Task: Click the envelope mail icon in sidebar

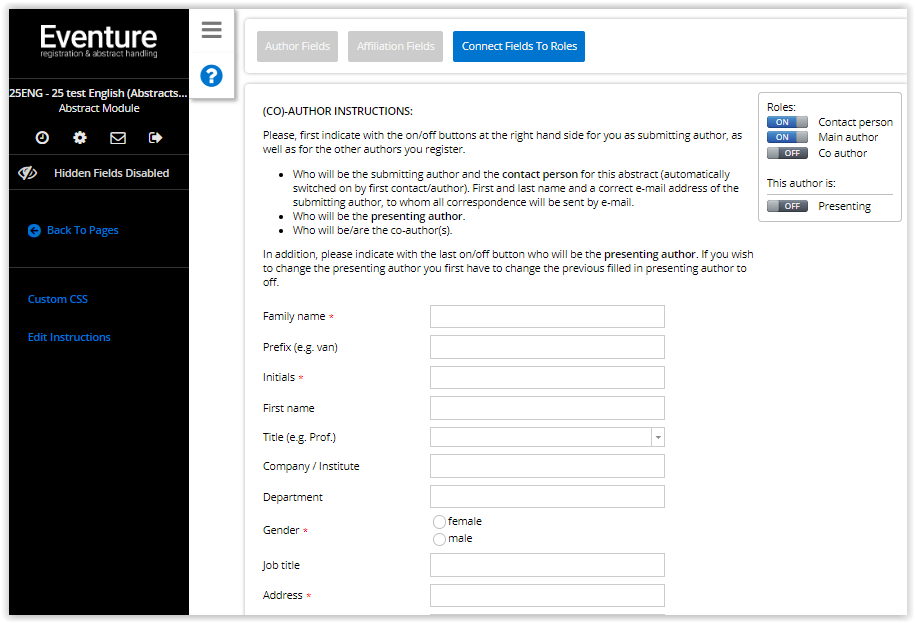Action: [x=118, y=138]
